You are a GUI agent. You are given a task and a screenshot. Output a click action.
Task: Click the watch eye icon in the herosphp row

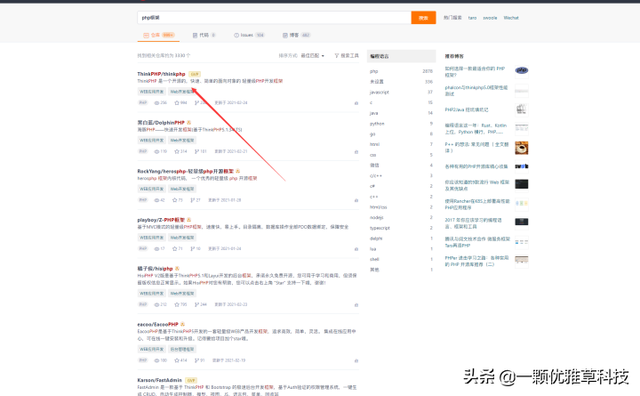(x=157, y=200)
